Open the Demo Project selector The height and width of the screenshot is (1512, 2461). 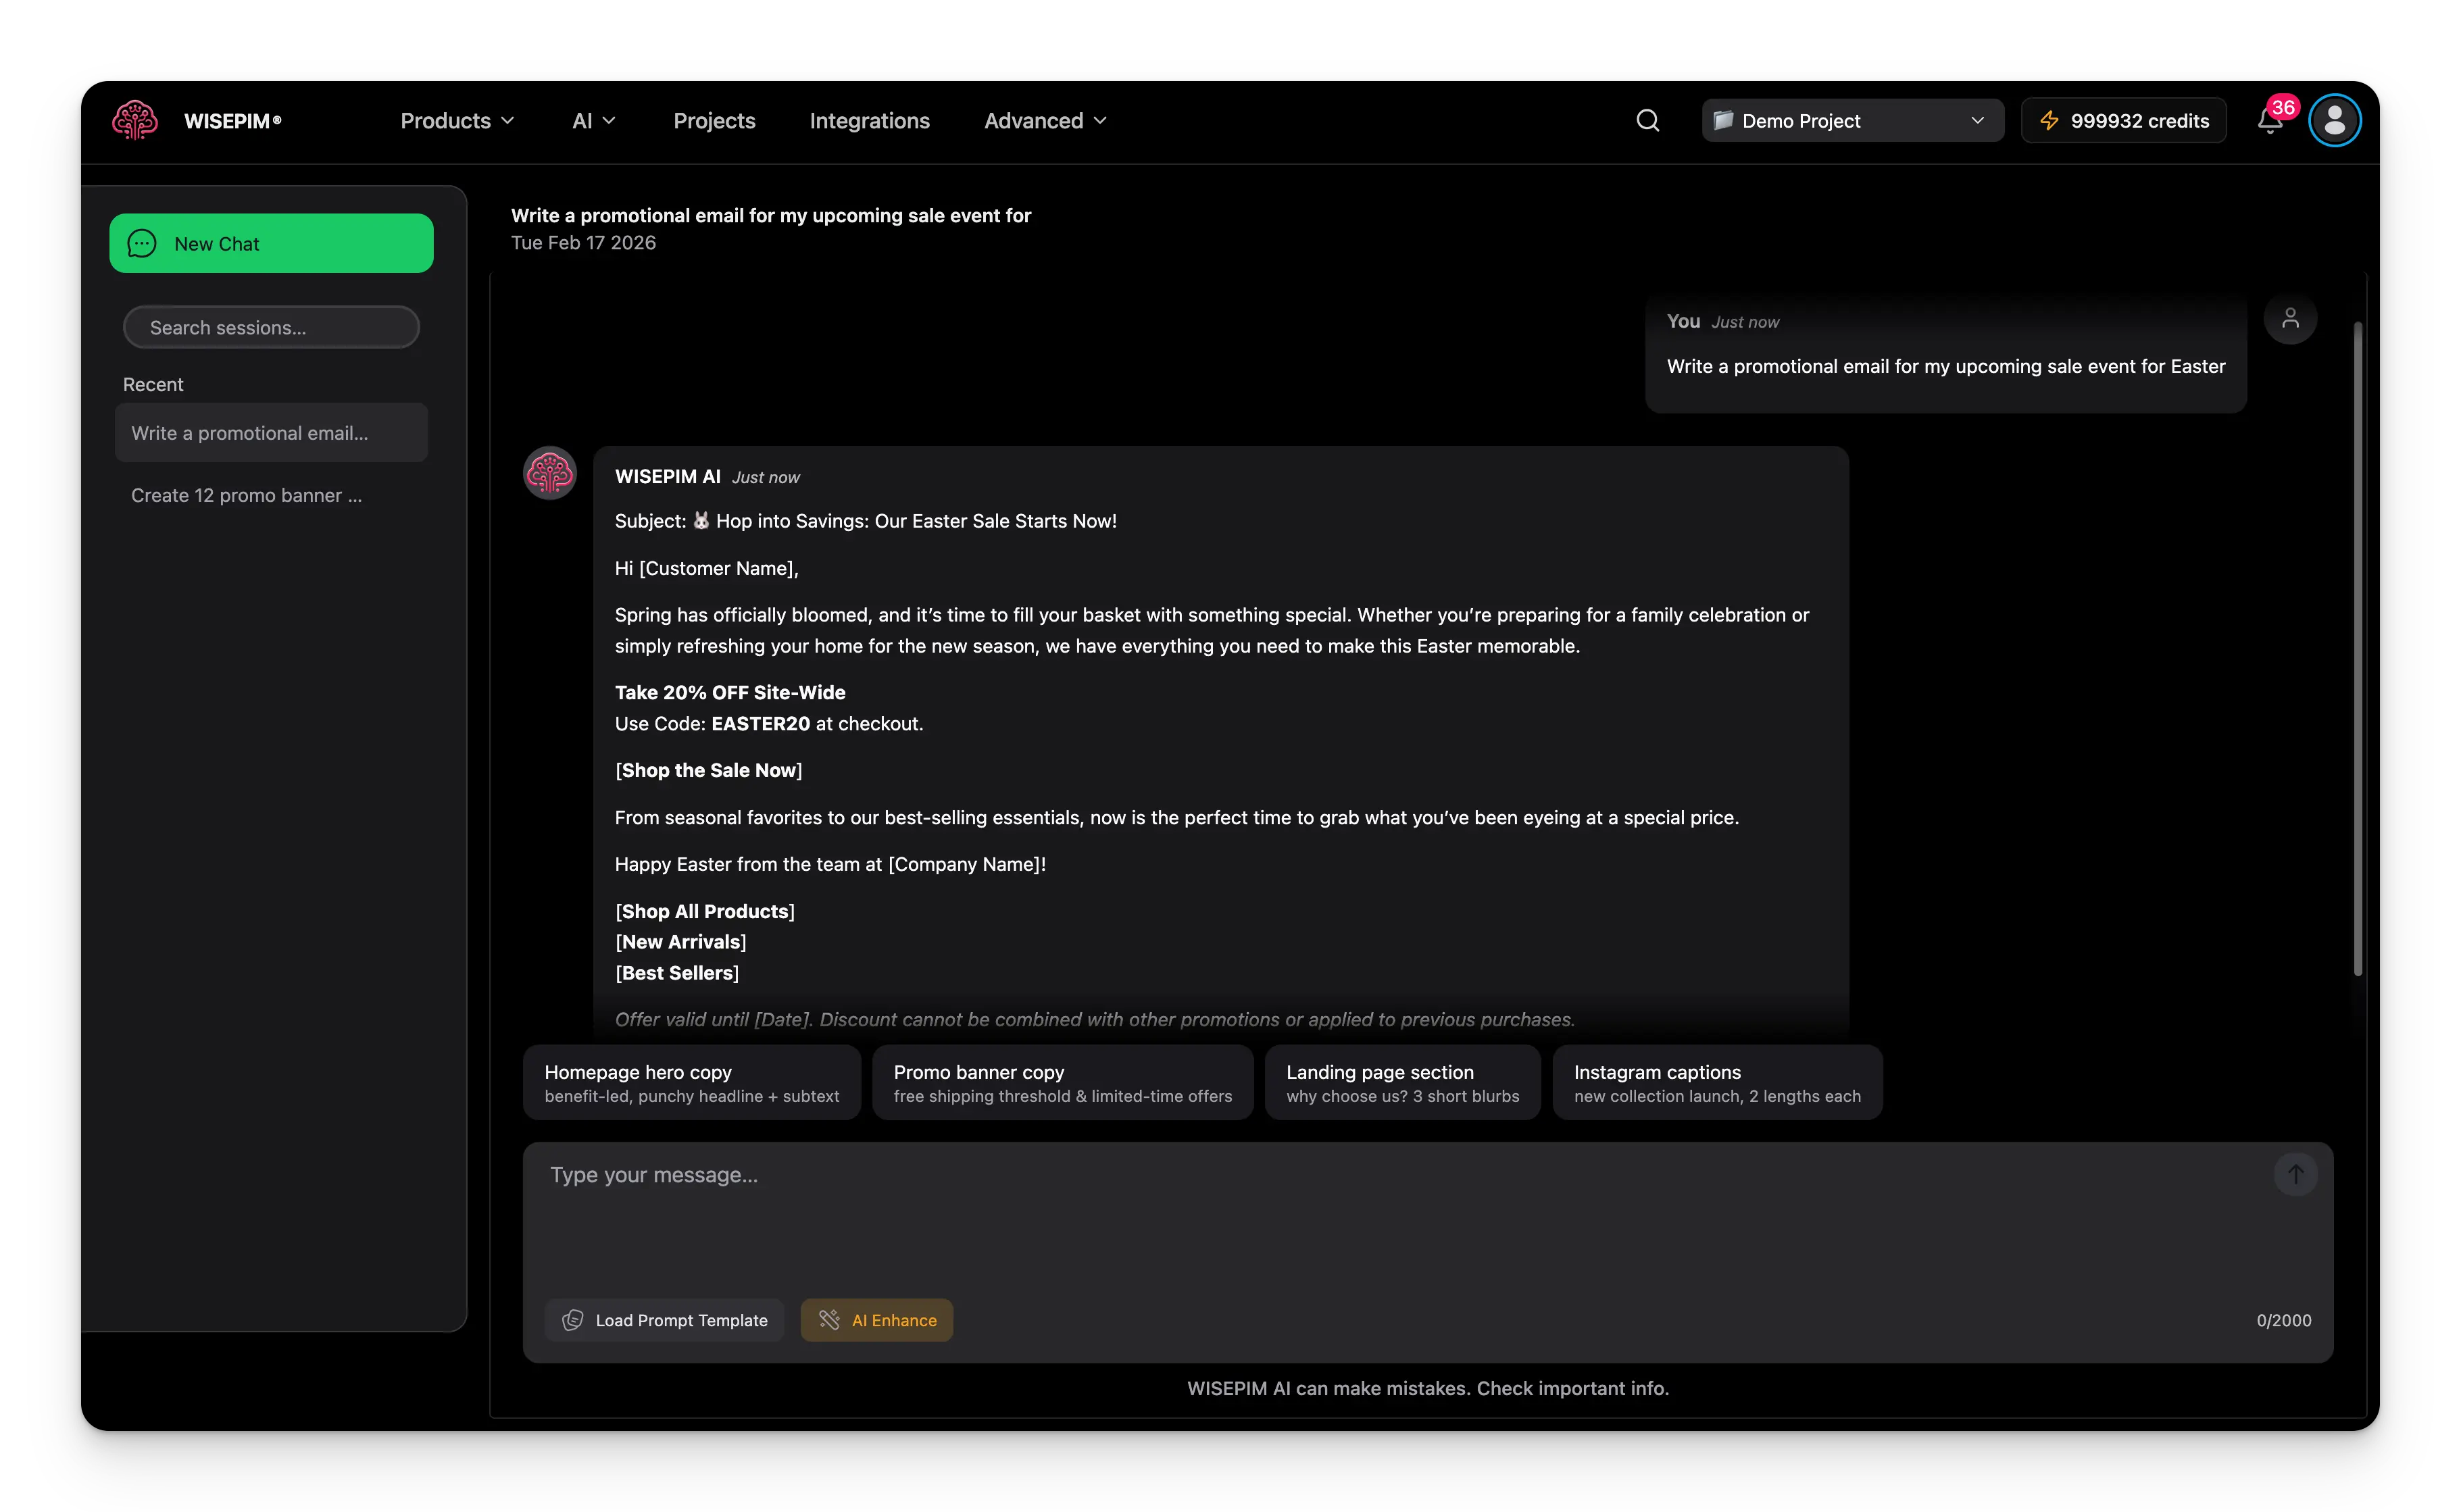coord(1851,120)
